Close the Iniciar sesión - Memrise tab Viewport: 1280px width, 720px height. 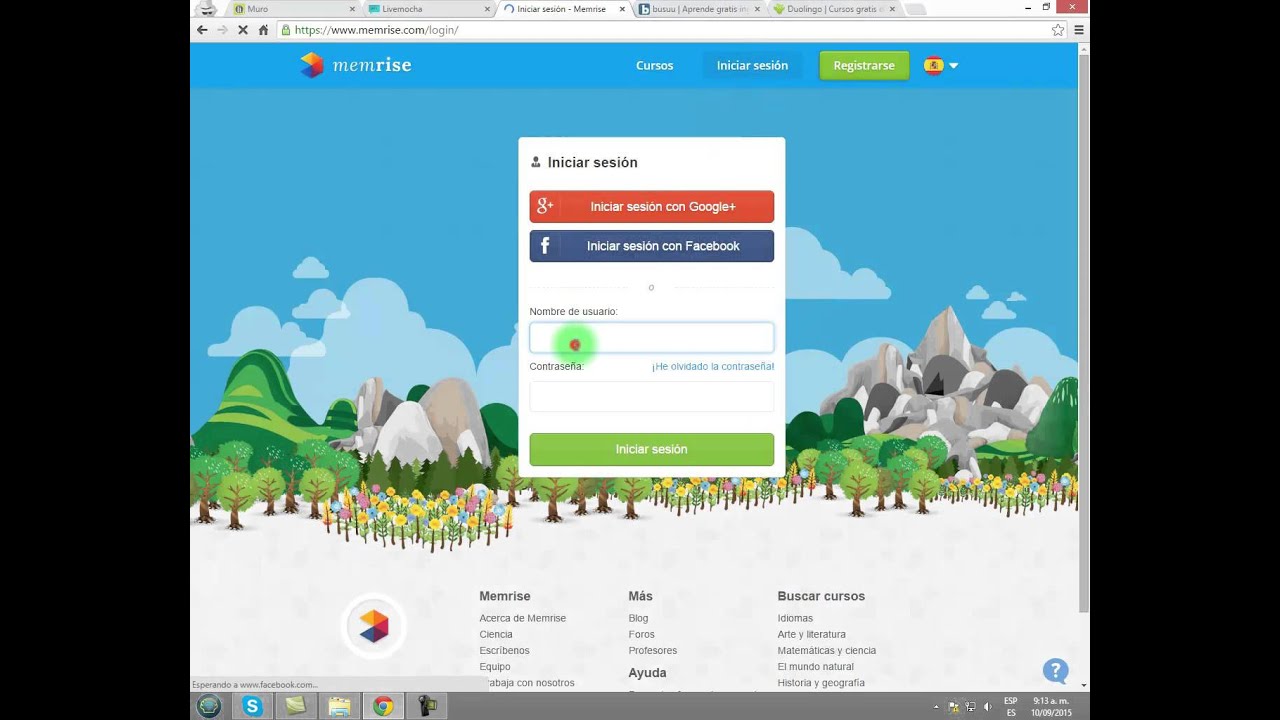[x=622, y=9]
